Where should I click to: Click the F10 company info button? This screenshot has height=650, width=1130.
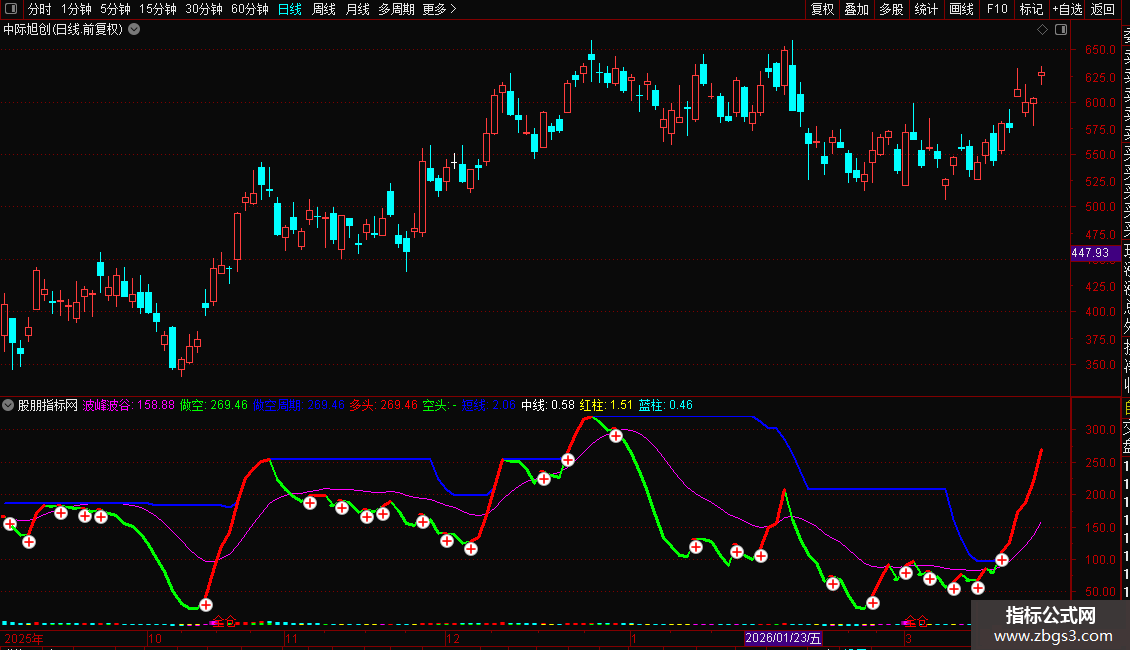(997, 9)
